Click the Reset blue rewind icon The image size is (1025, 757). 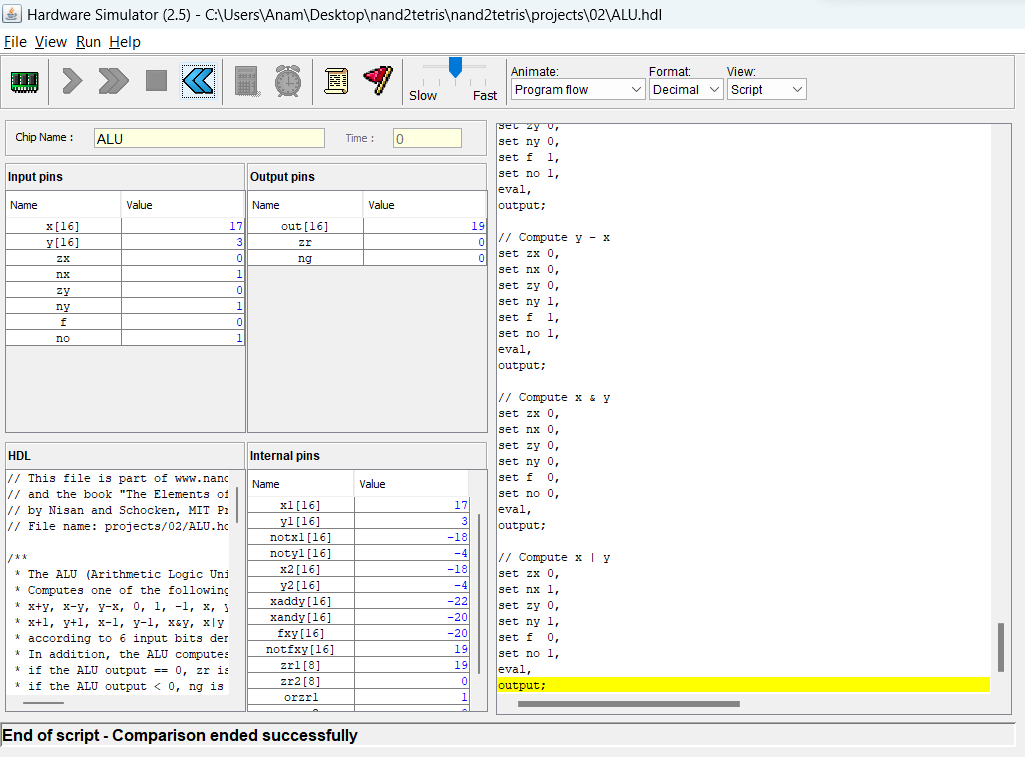click(x=198, y=81)
